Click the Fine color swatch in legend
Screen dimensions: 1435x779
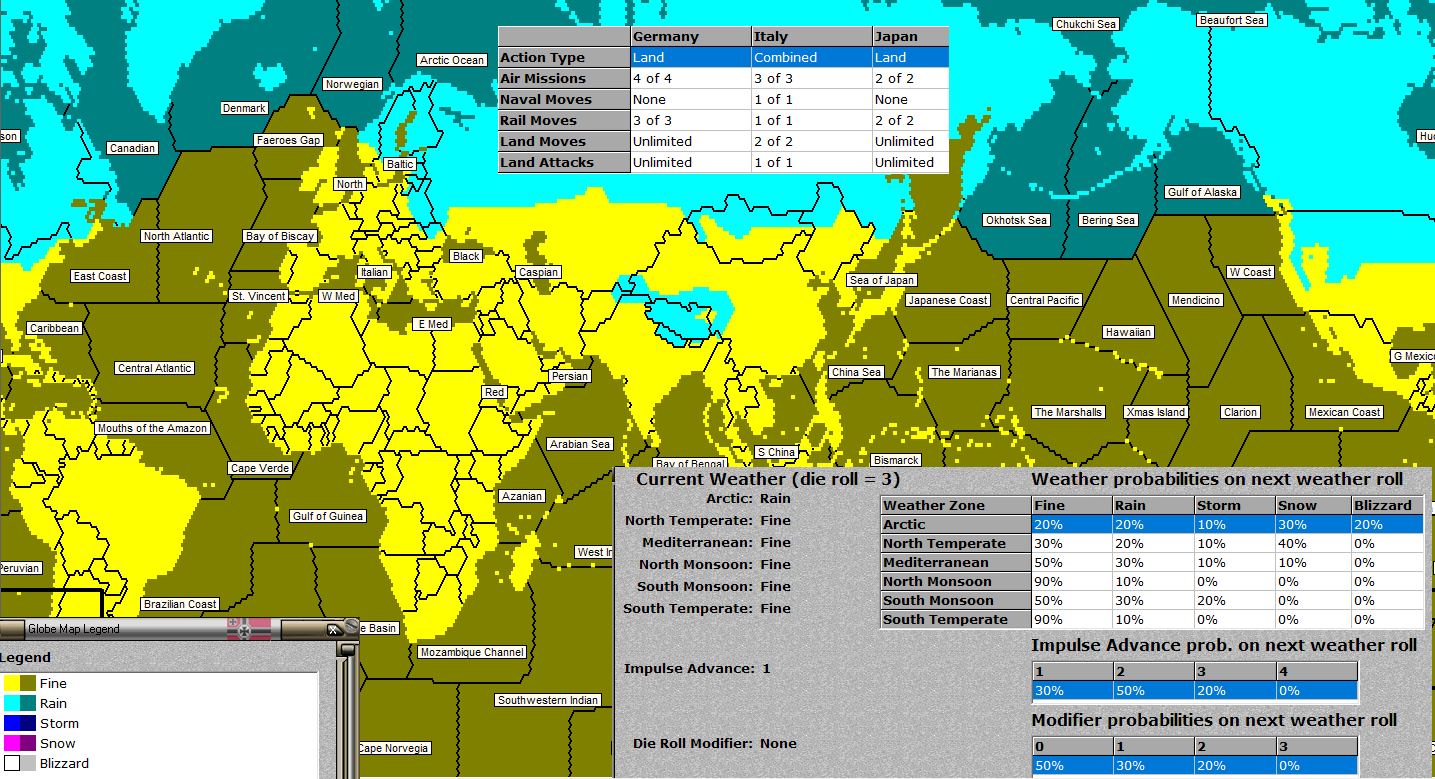point(21,683)
